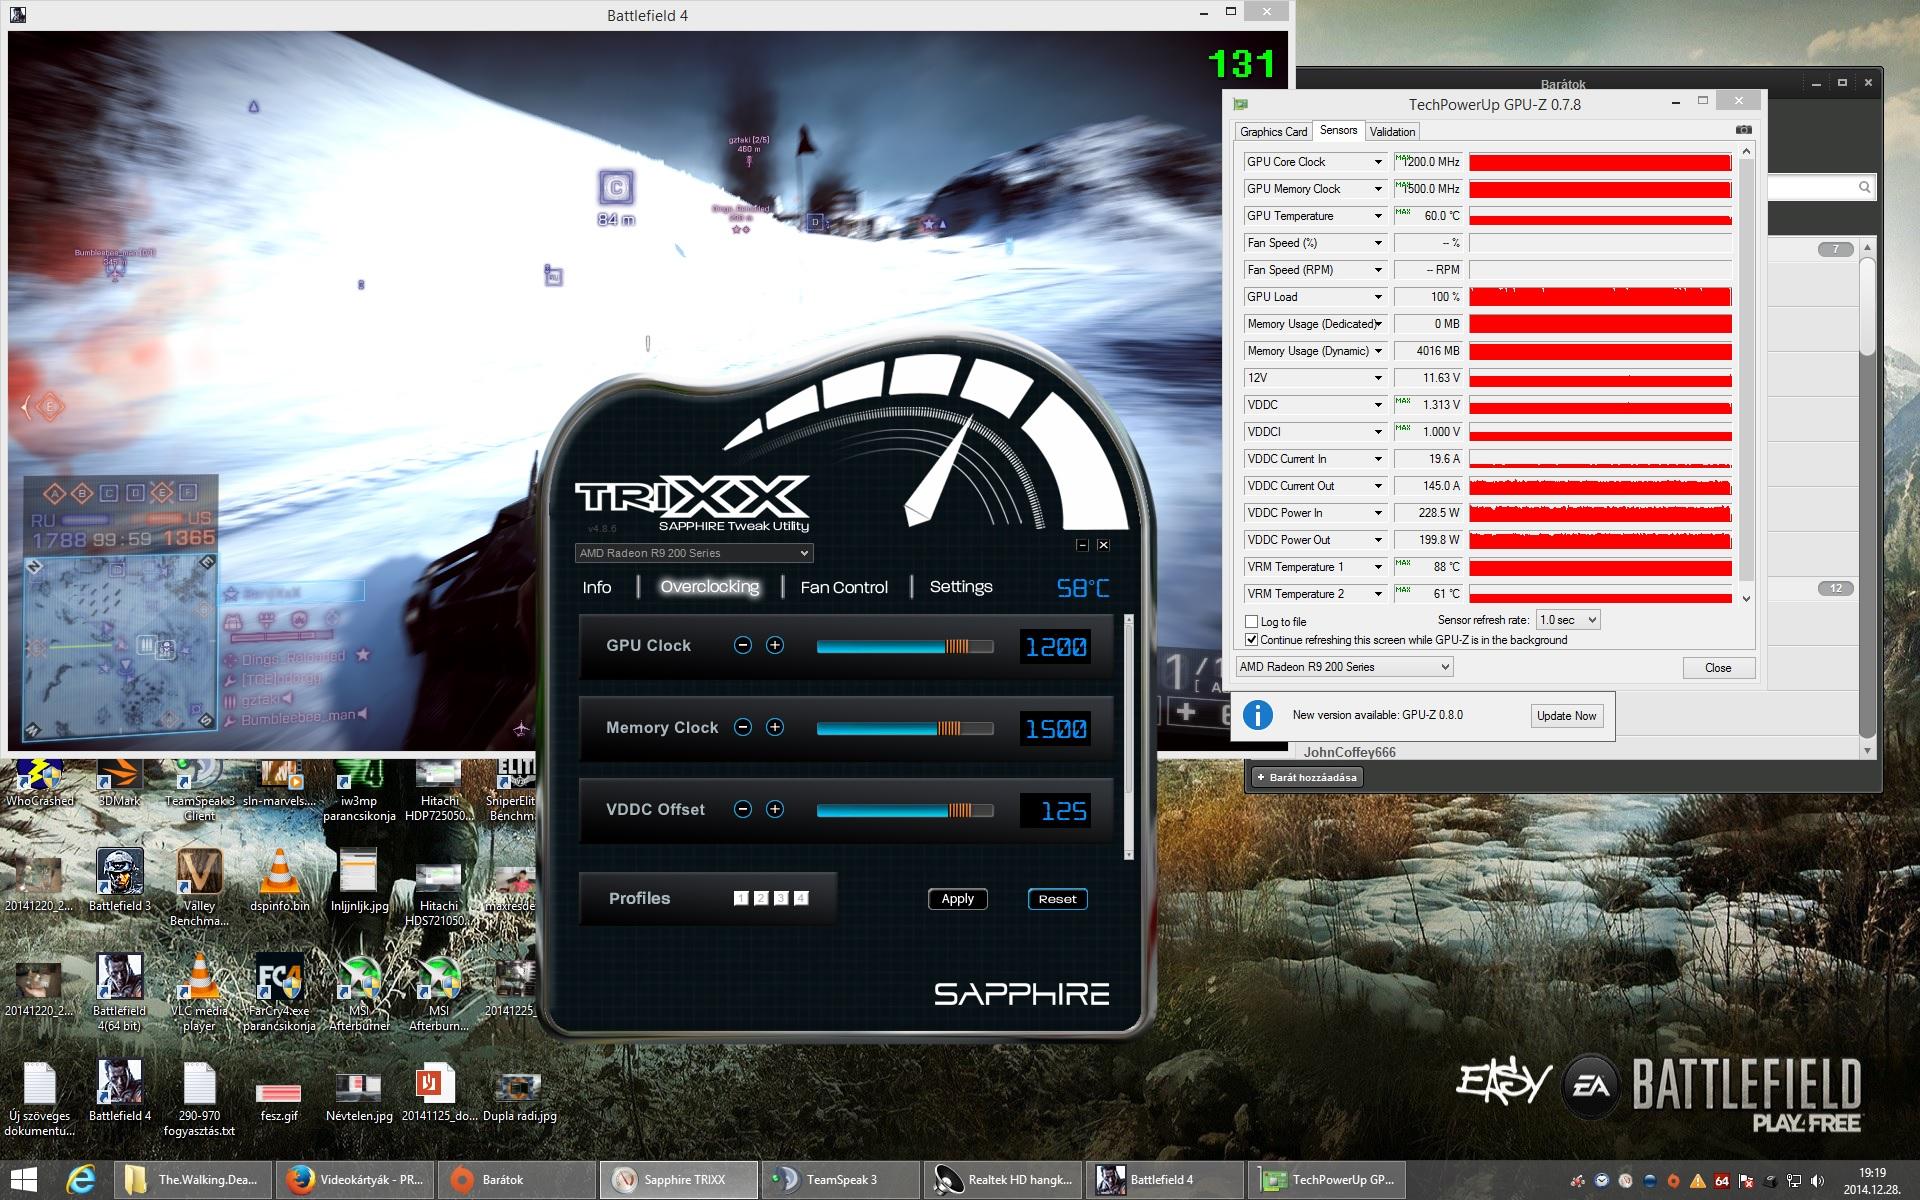
Task: Select GPU-Z Sensors tab
Action: coord(1338,130)
